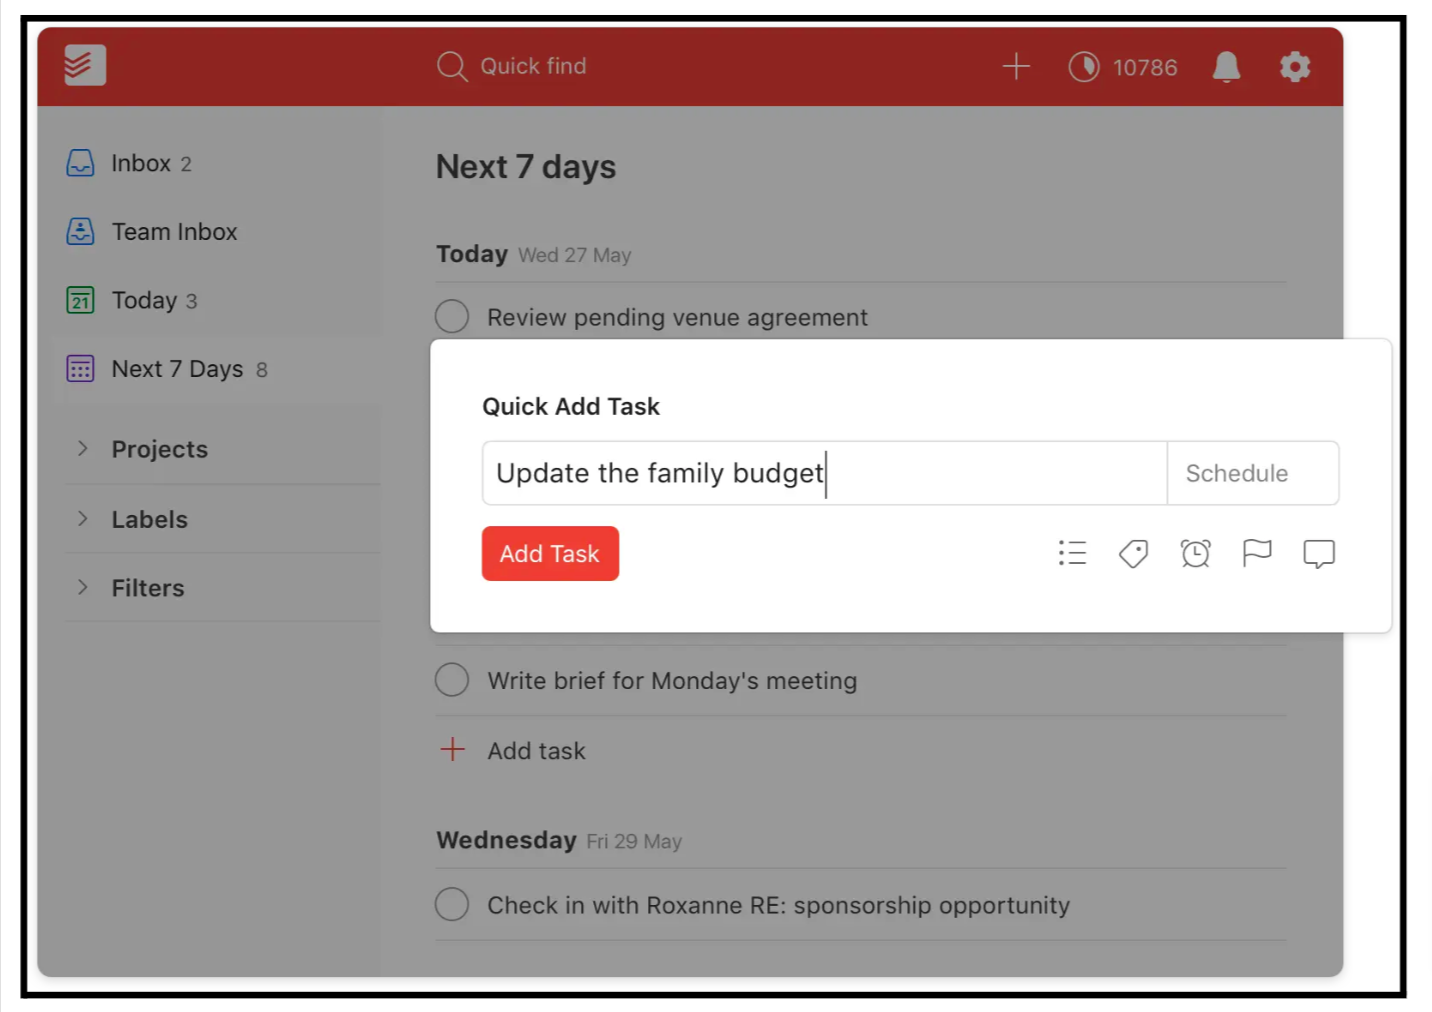Complete the 'Review pending venue agreement' task
Image resolution: width=1432 pixels, height=1012 pixels.
pyautogui.click(x=451, y=316)
